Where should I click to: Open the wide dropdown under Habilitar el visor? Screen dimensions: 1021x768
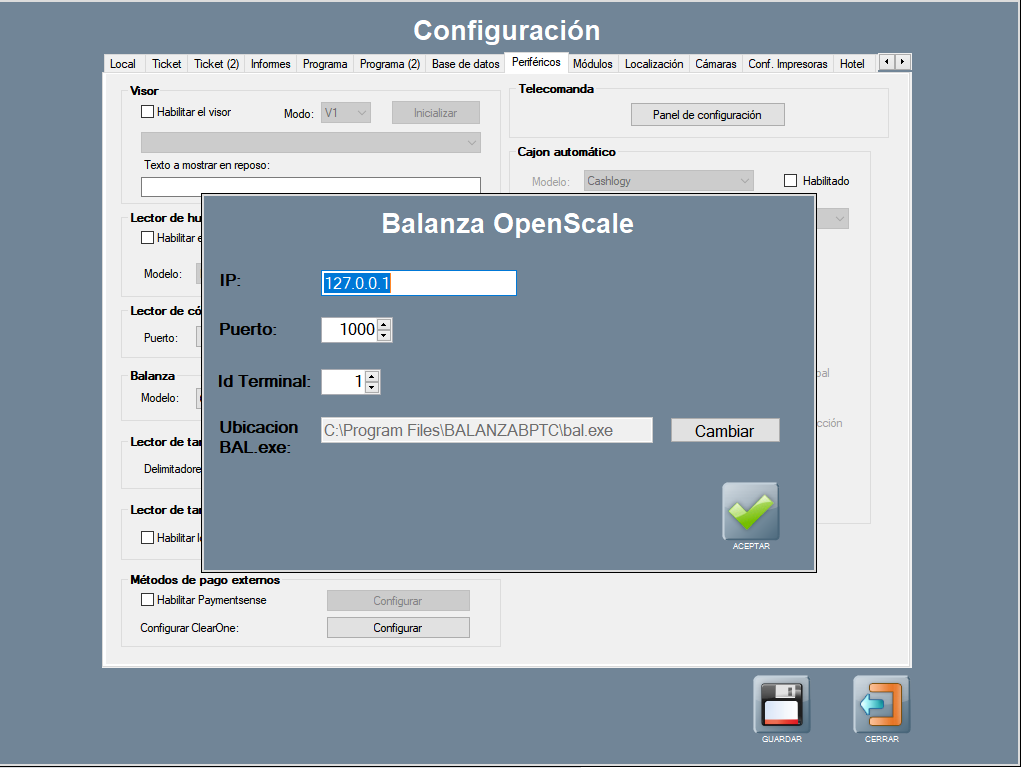coord(310,143)
